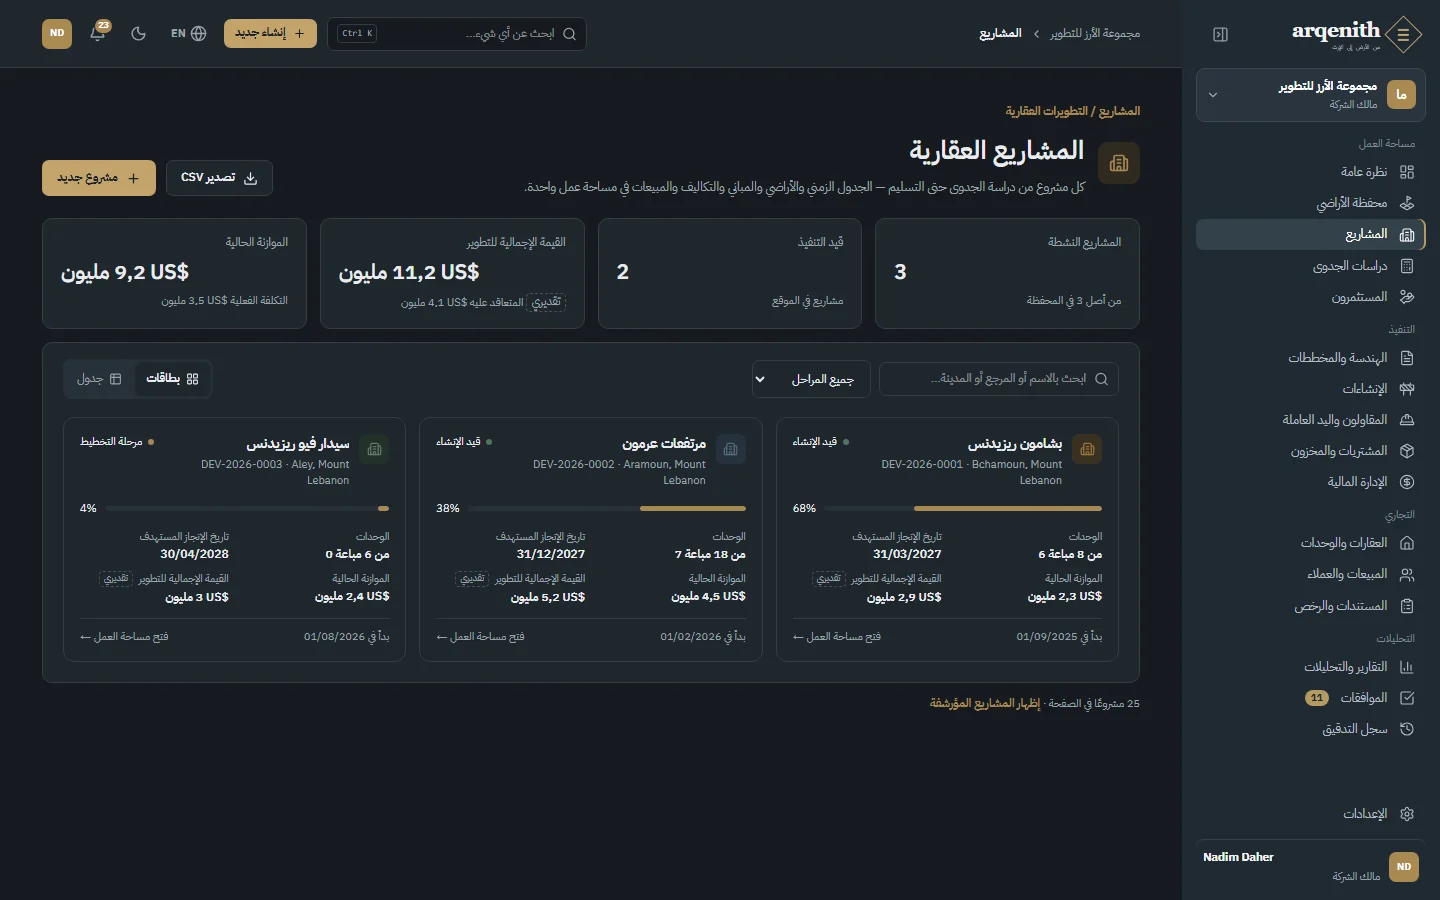Click الهندسة والمخططات document icon

point(1407,358)
